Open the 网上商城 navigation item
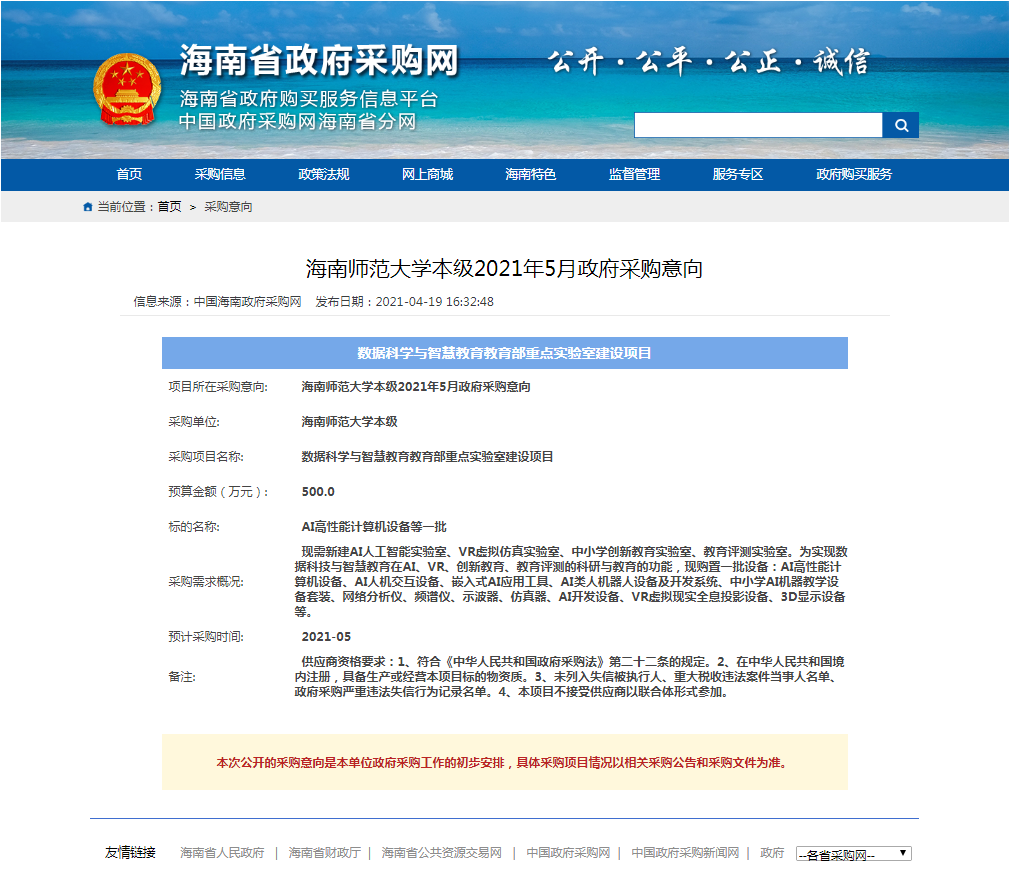The width and height of the screenshot is (1009, 884). [x=427, y=174]
